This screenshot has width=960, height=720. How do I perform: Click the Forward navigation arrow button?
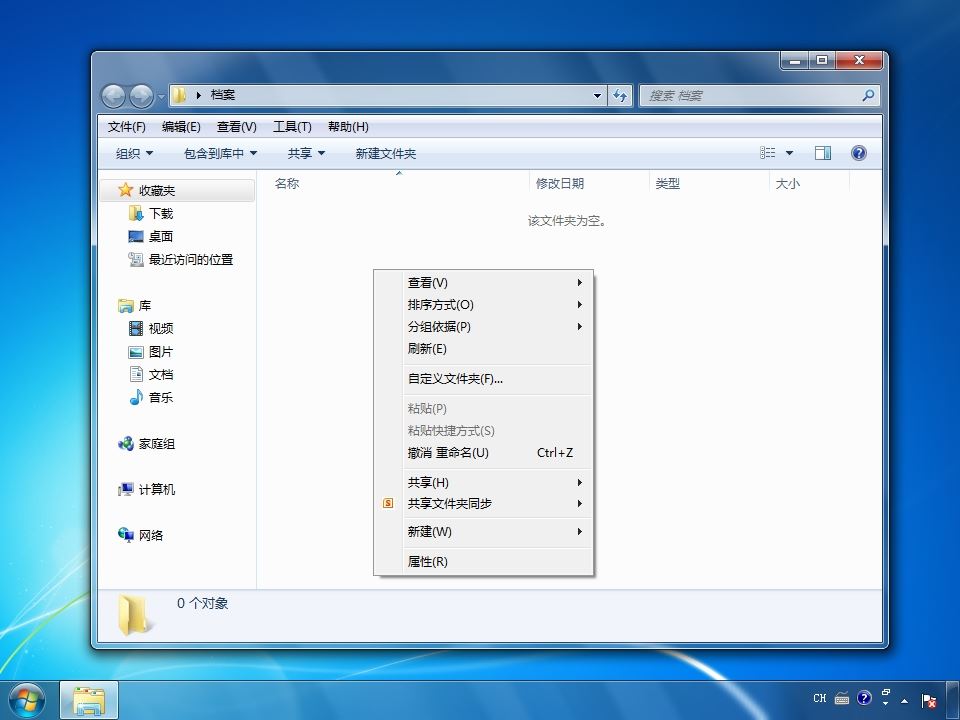pyautogui.click(x=141, y=96)
